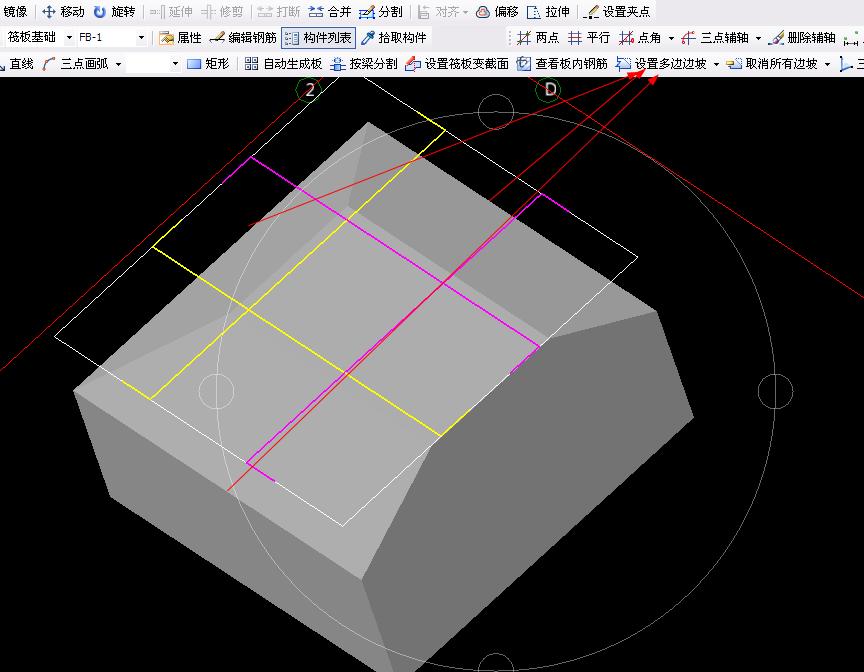Click 查看板内钢筋 in the toolbar

[x=562, y=64]
